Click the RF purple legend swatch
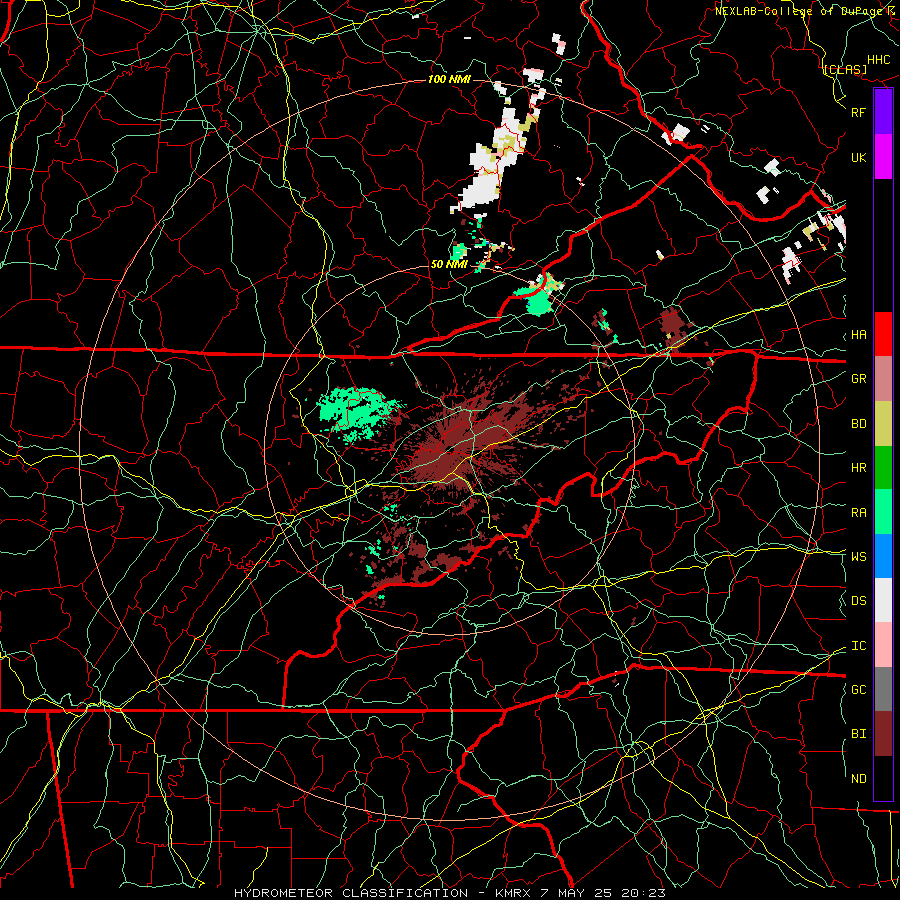The image size is (900, 900). [x=883, y=112]
